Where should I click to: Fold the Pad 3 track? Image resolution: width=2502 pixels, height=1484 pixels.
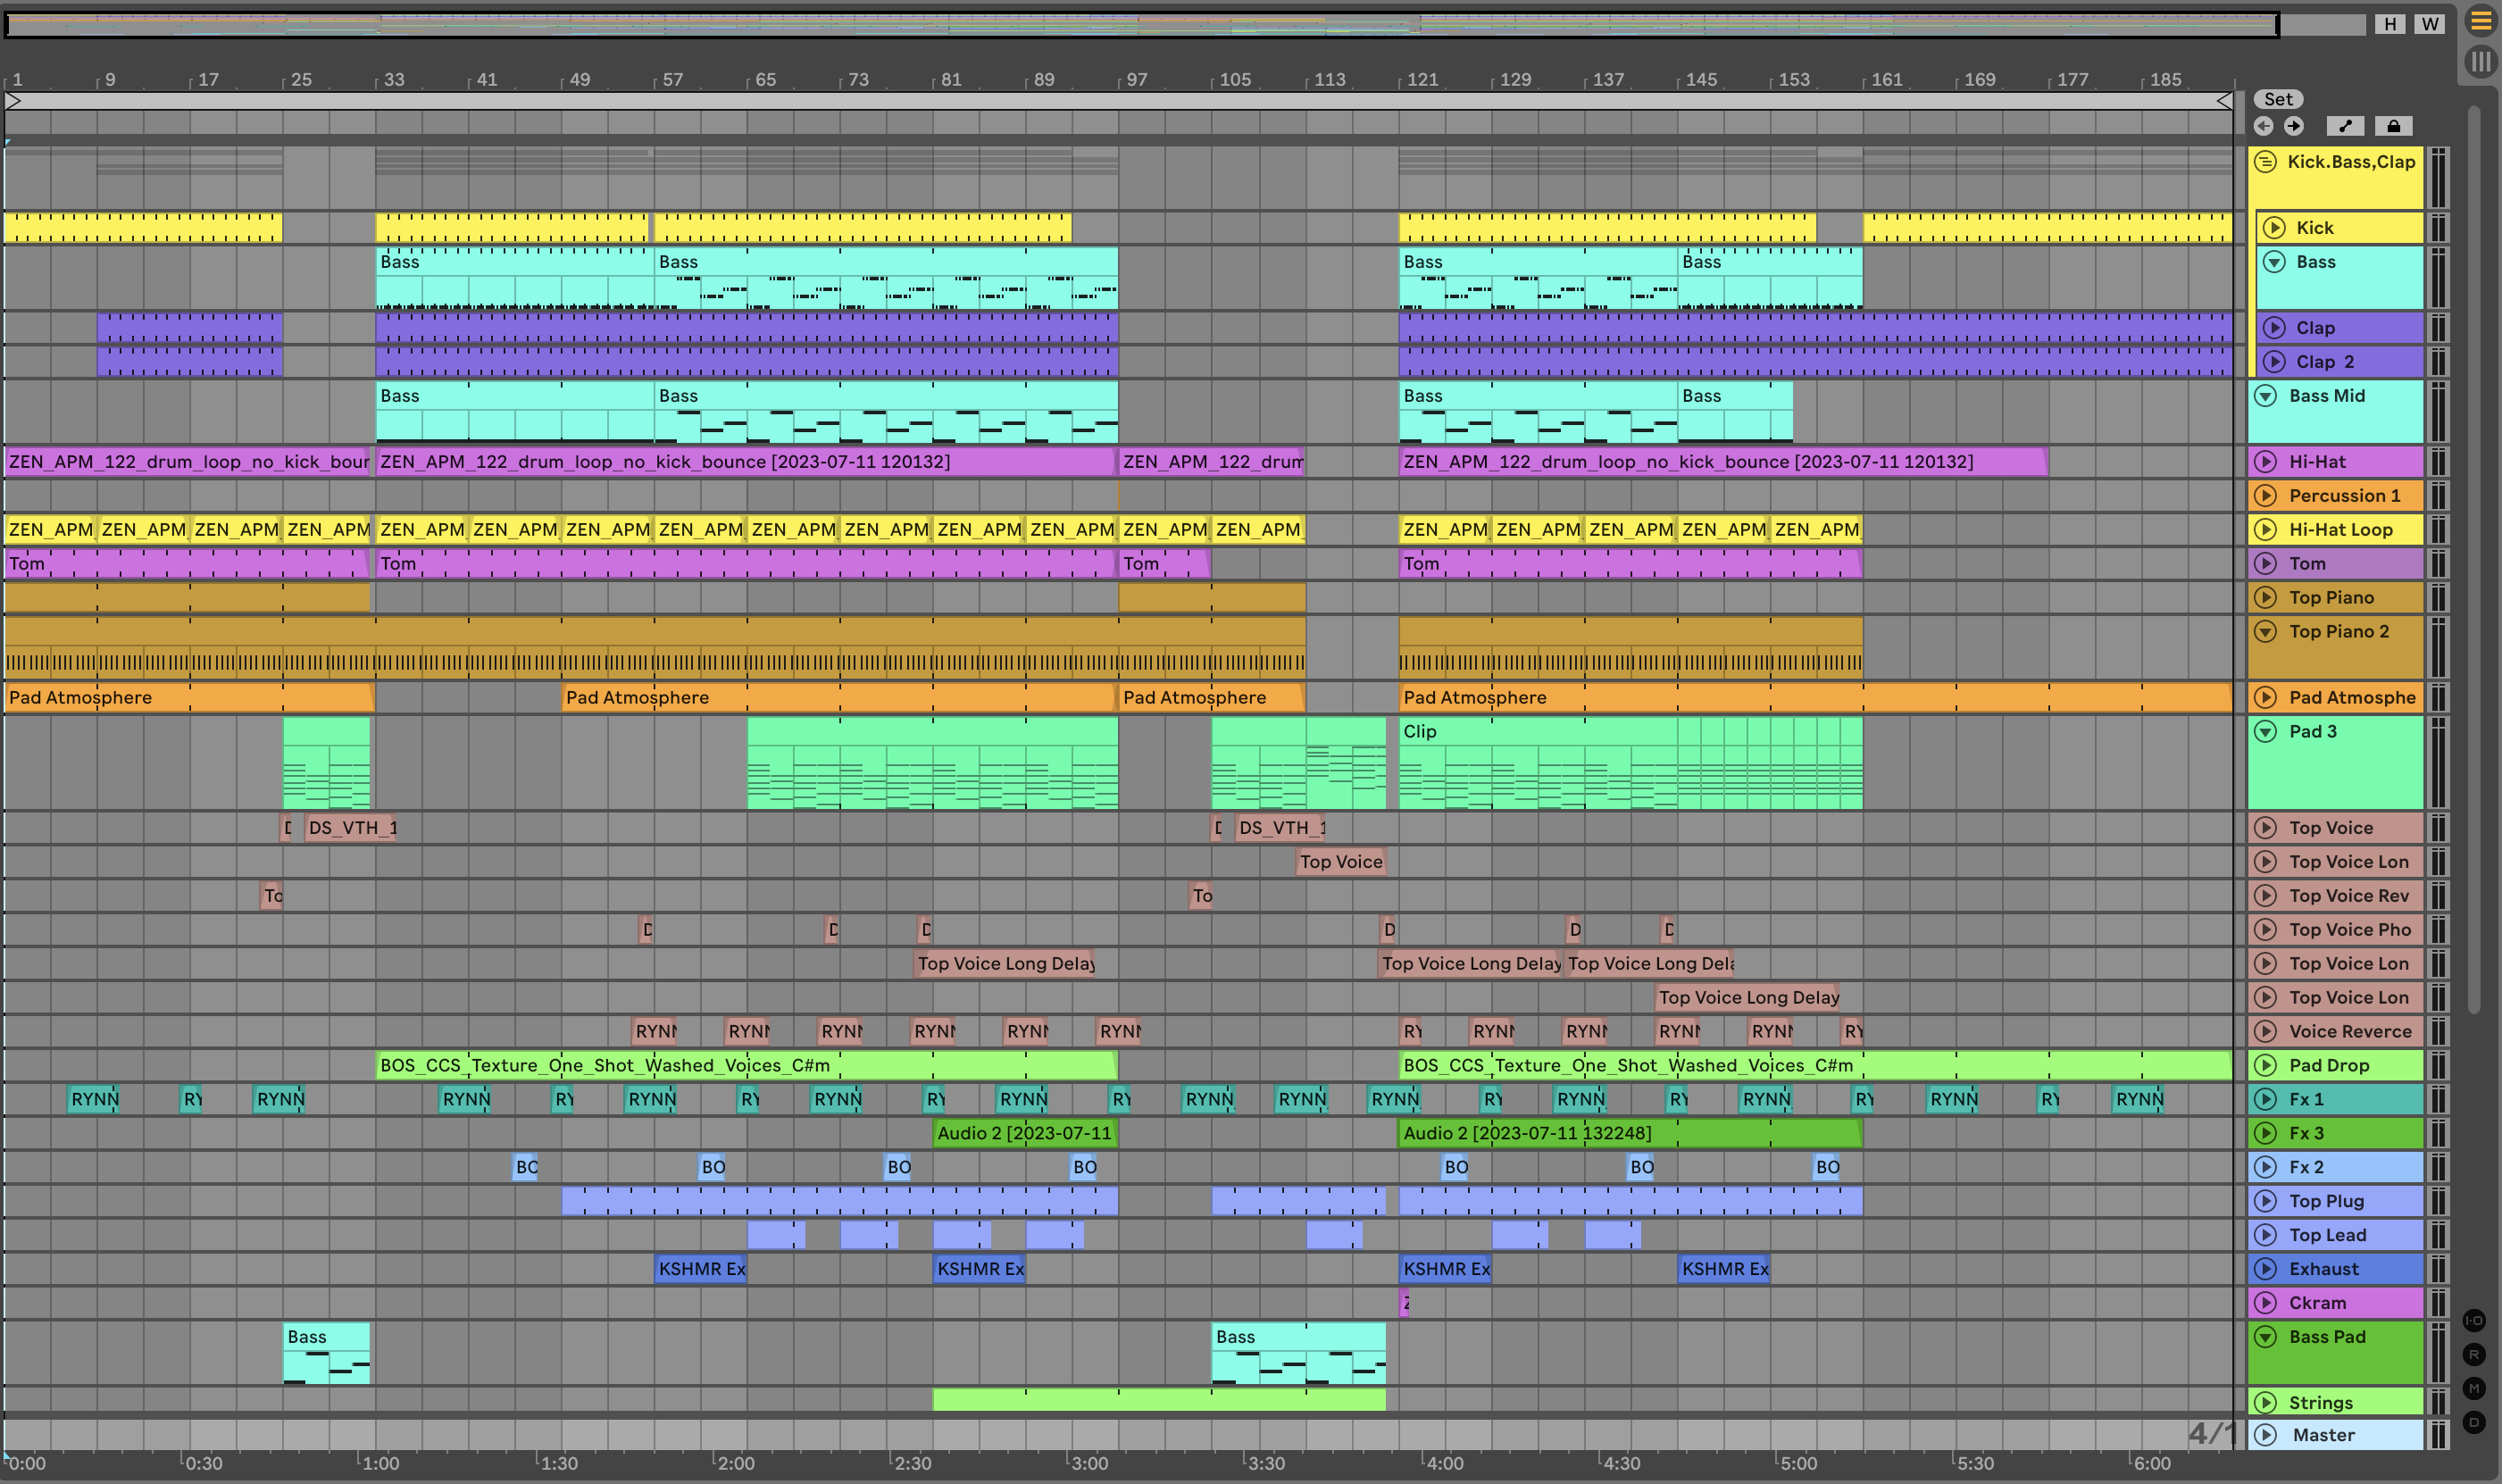click(2266, 732)
